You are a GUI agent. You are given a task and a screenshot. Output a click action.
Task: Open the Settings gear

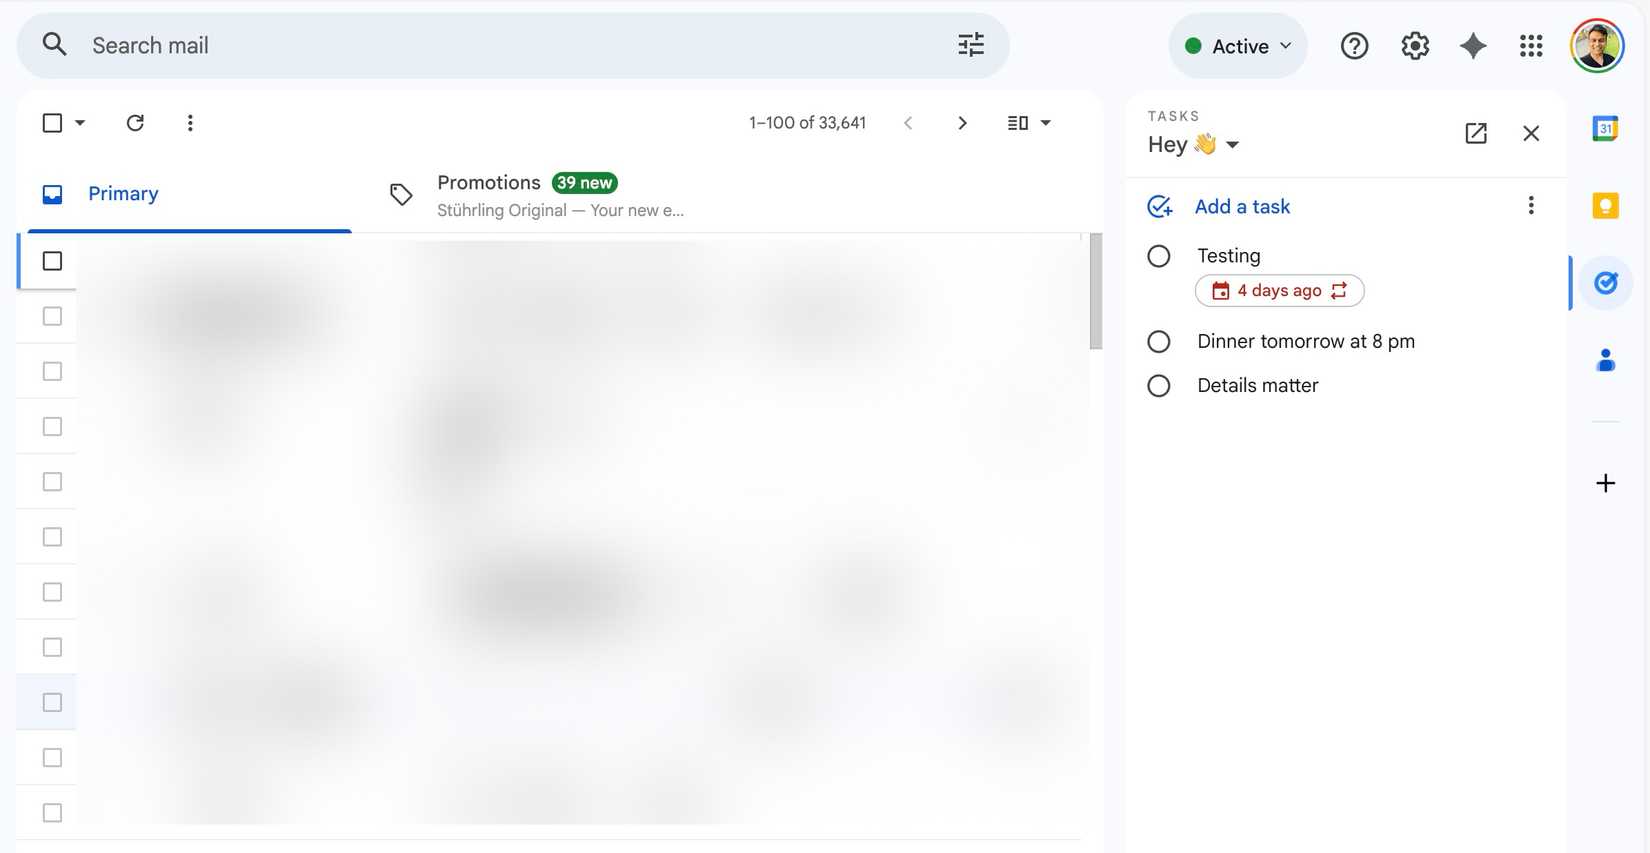1415,46
